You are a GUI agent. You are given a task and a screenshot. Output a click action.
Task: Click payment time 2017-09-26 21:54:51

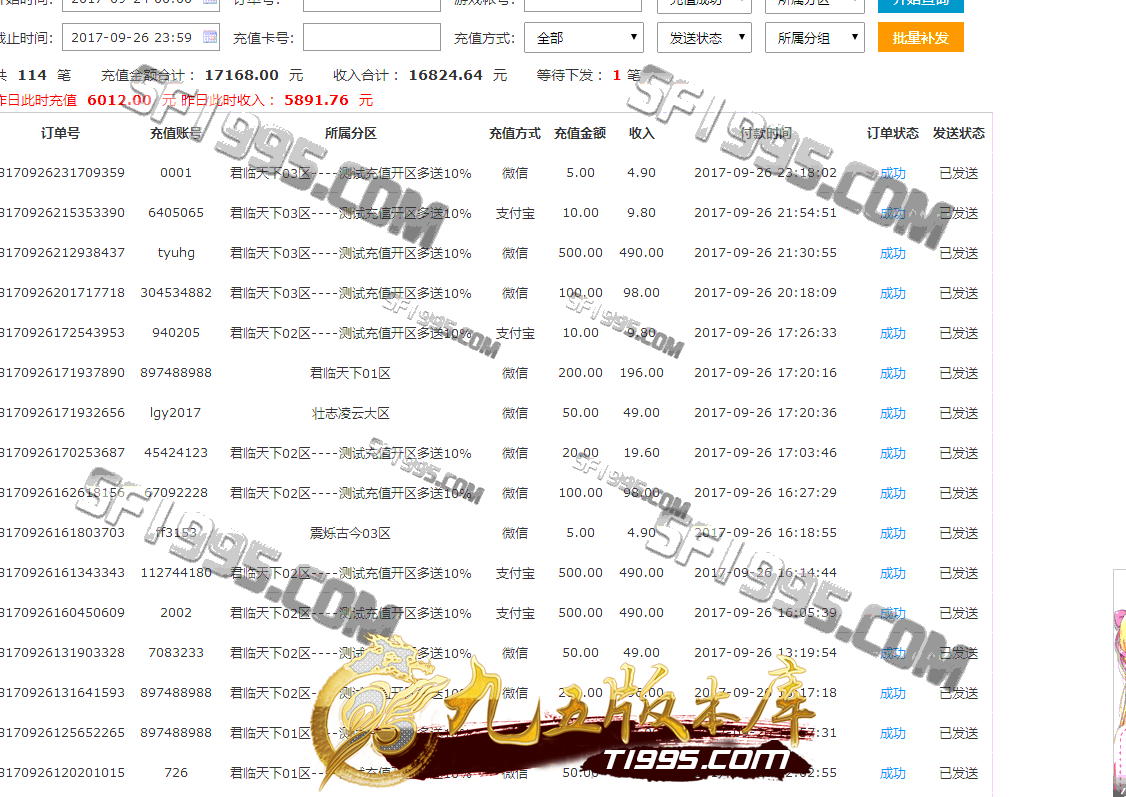click(x=766, y=213)
